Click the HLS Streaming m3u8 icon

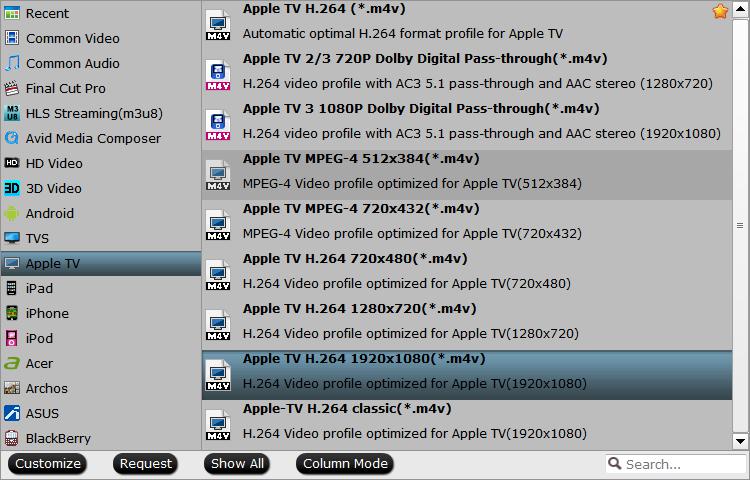pos(11,113)
